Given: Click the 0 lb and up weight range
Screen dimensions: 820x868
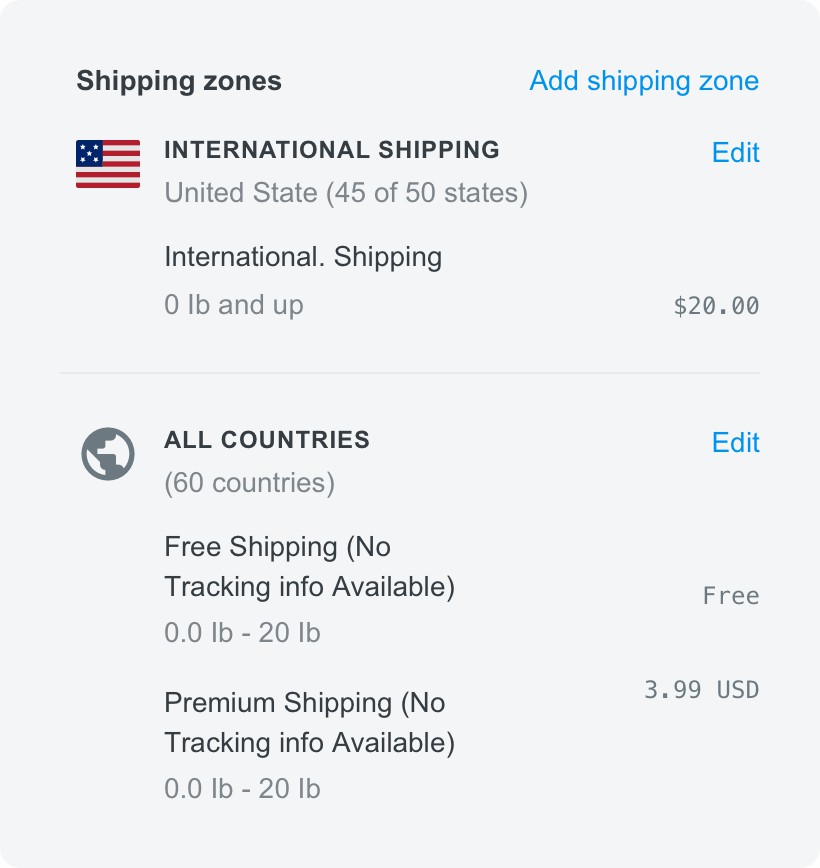Looking at the screenshot, I should click(233, 304).
